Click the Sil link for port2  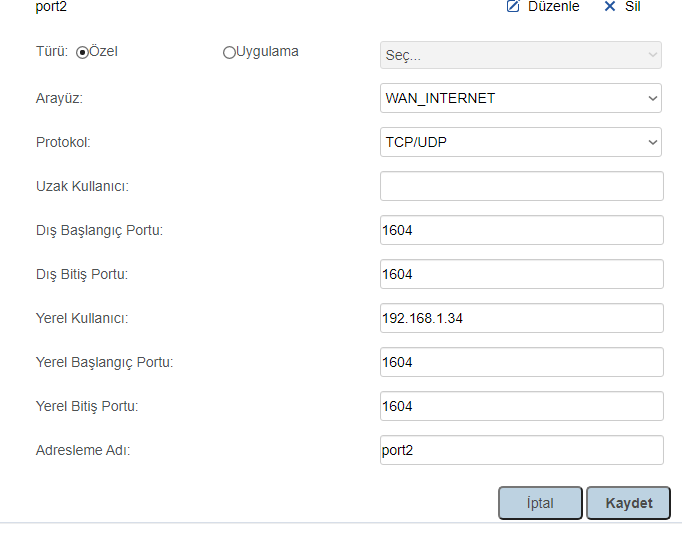[632, 6]
